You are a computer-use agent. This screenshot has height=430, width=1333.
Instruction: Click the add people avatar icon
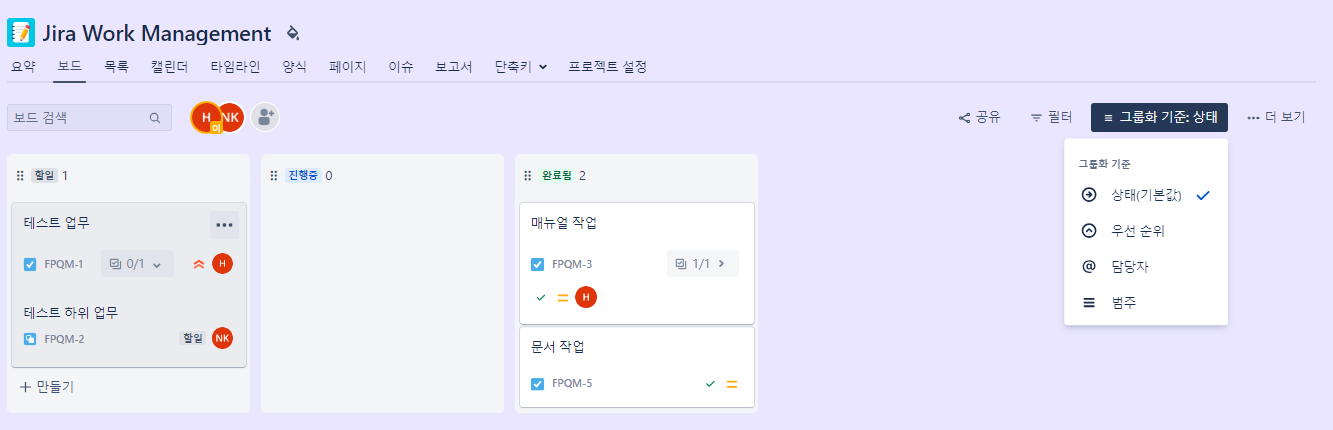pos(265,117)
